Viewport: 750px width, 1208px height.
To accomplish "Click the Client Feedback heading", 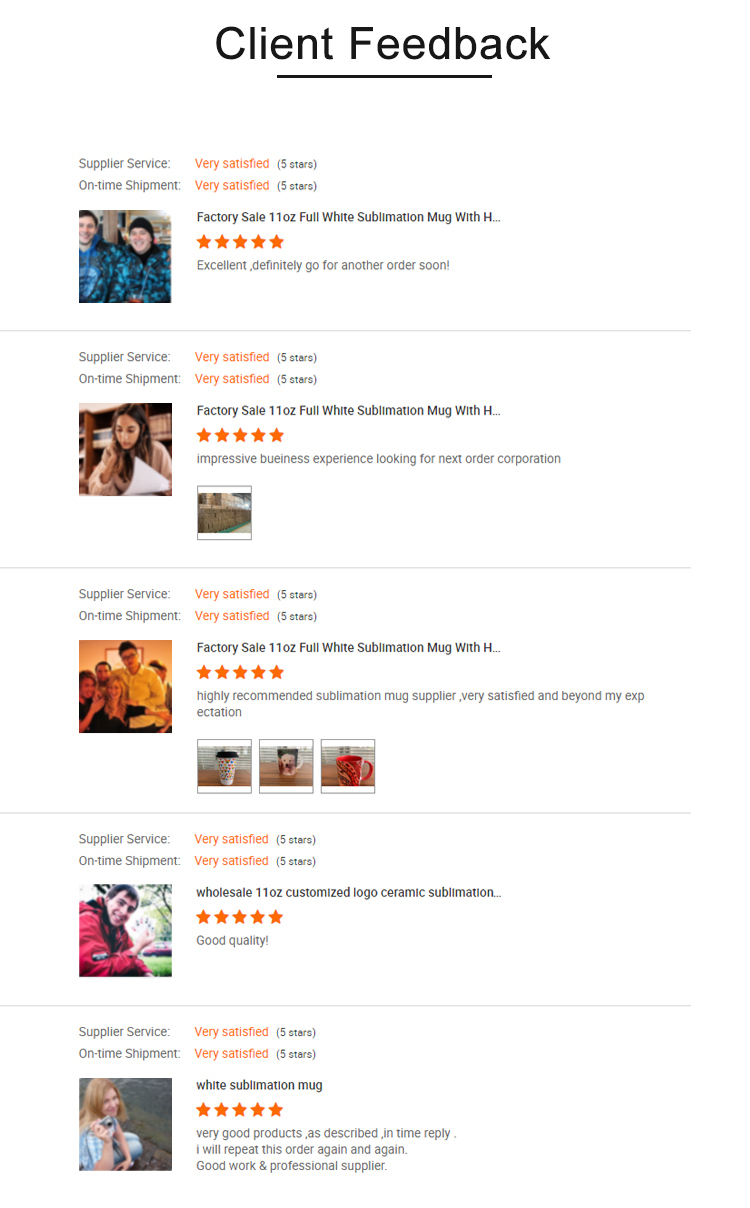I will 383,44.
